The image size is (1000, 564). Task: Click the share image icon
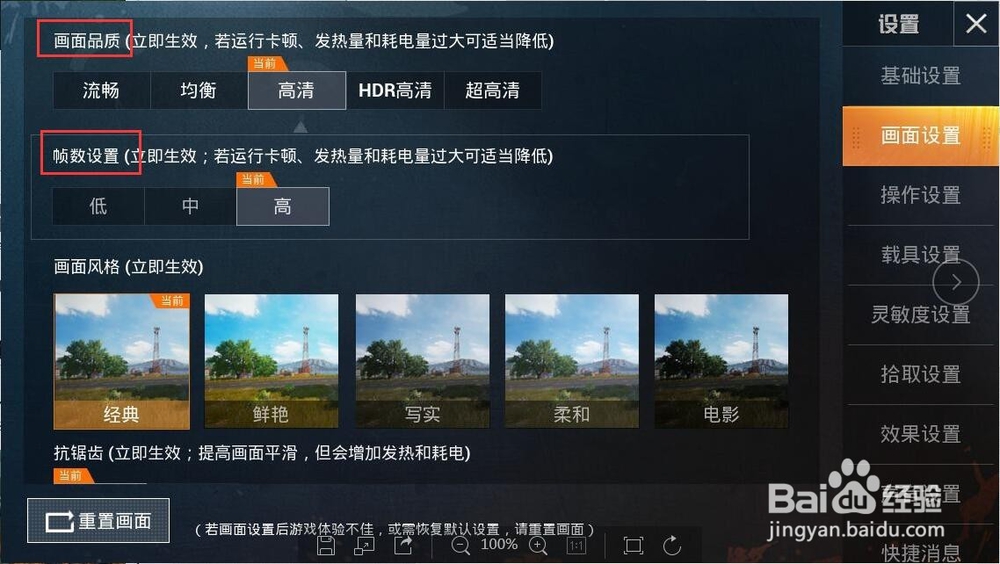404,545
